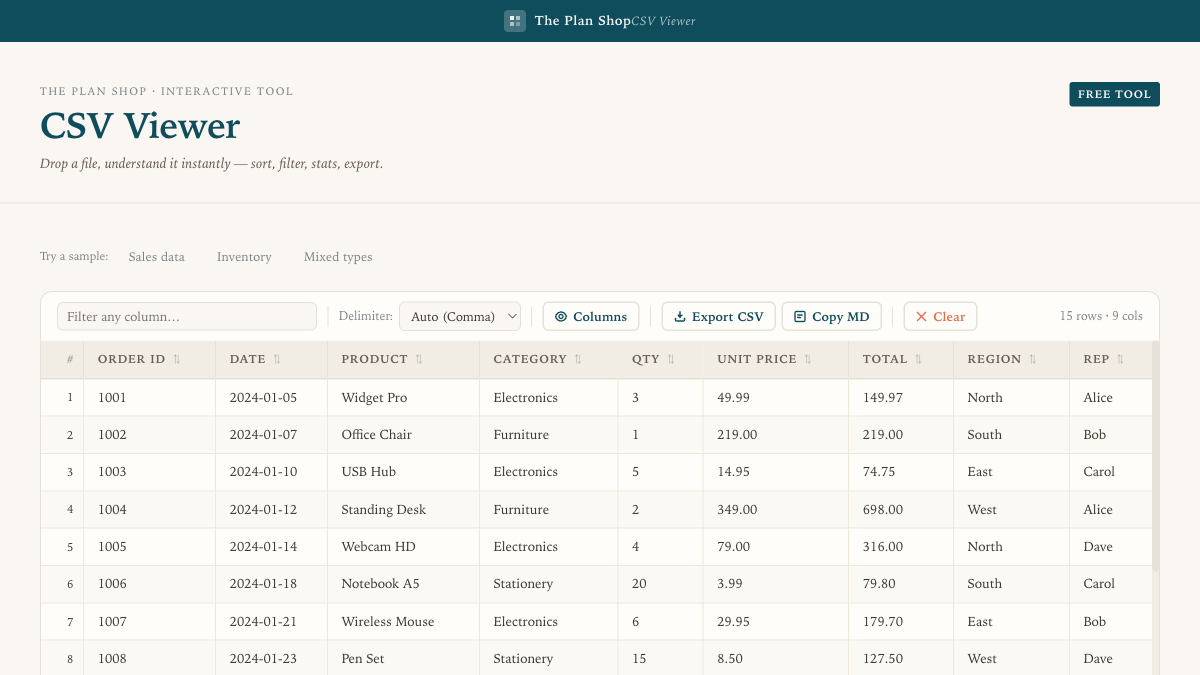
Task: Load the Mixed types sample
Action: coord(338,257)
